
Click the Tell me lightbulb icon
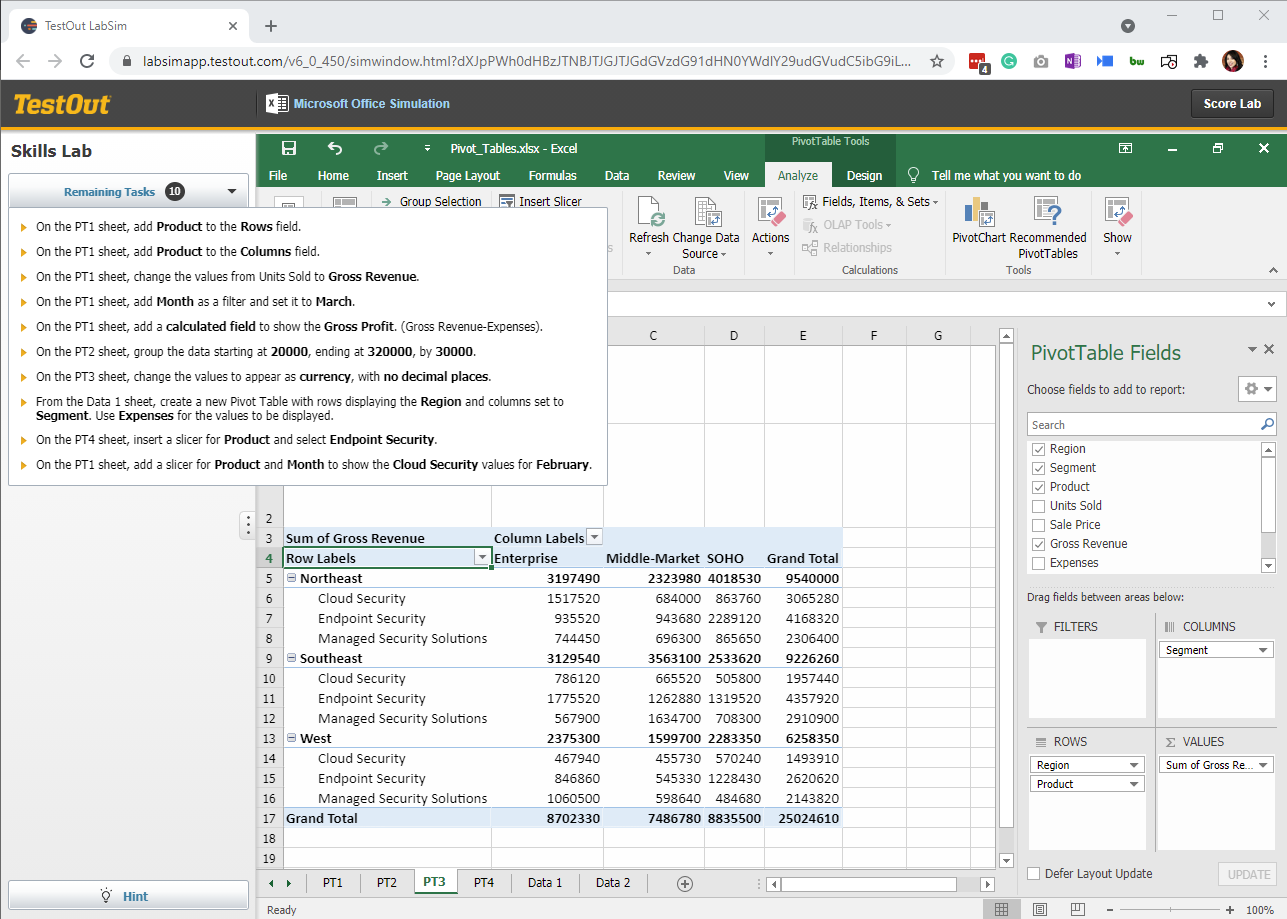tap(912, 175)
